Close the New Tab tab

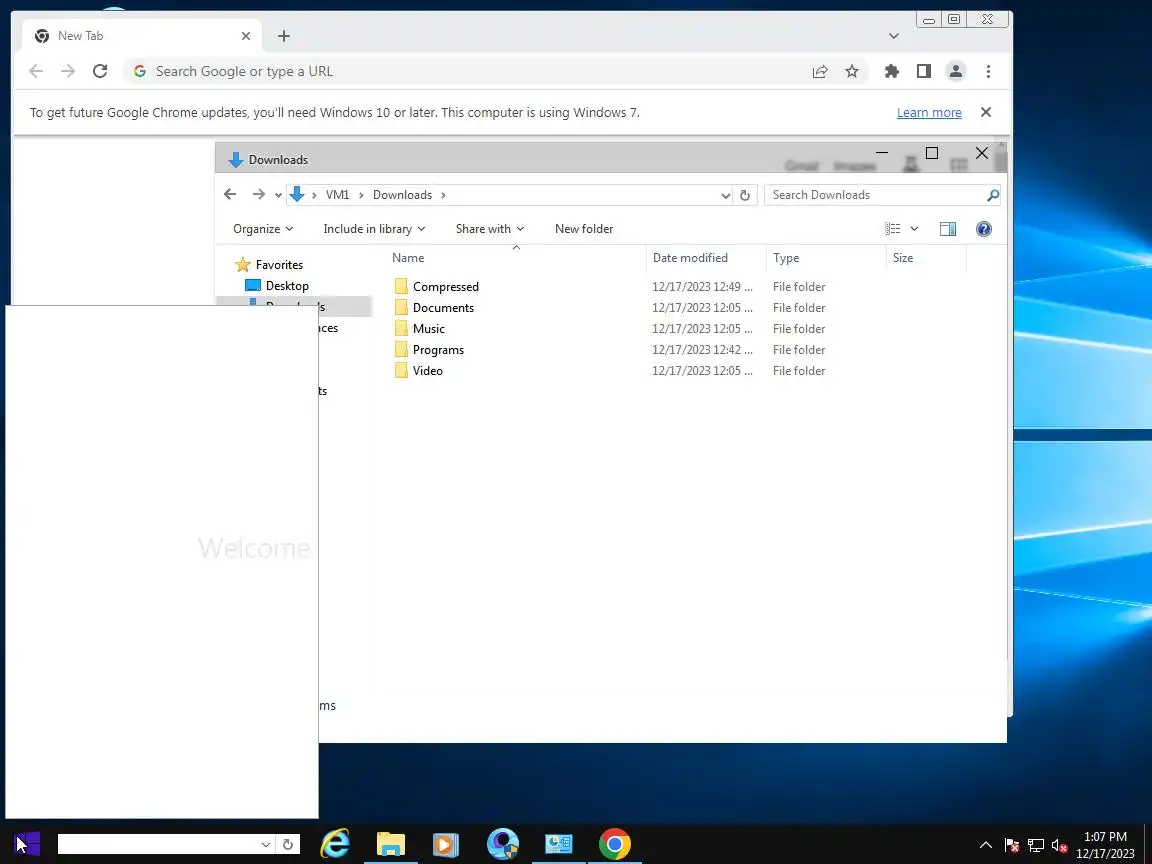coord(245,36)
